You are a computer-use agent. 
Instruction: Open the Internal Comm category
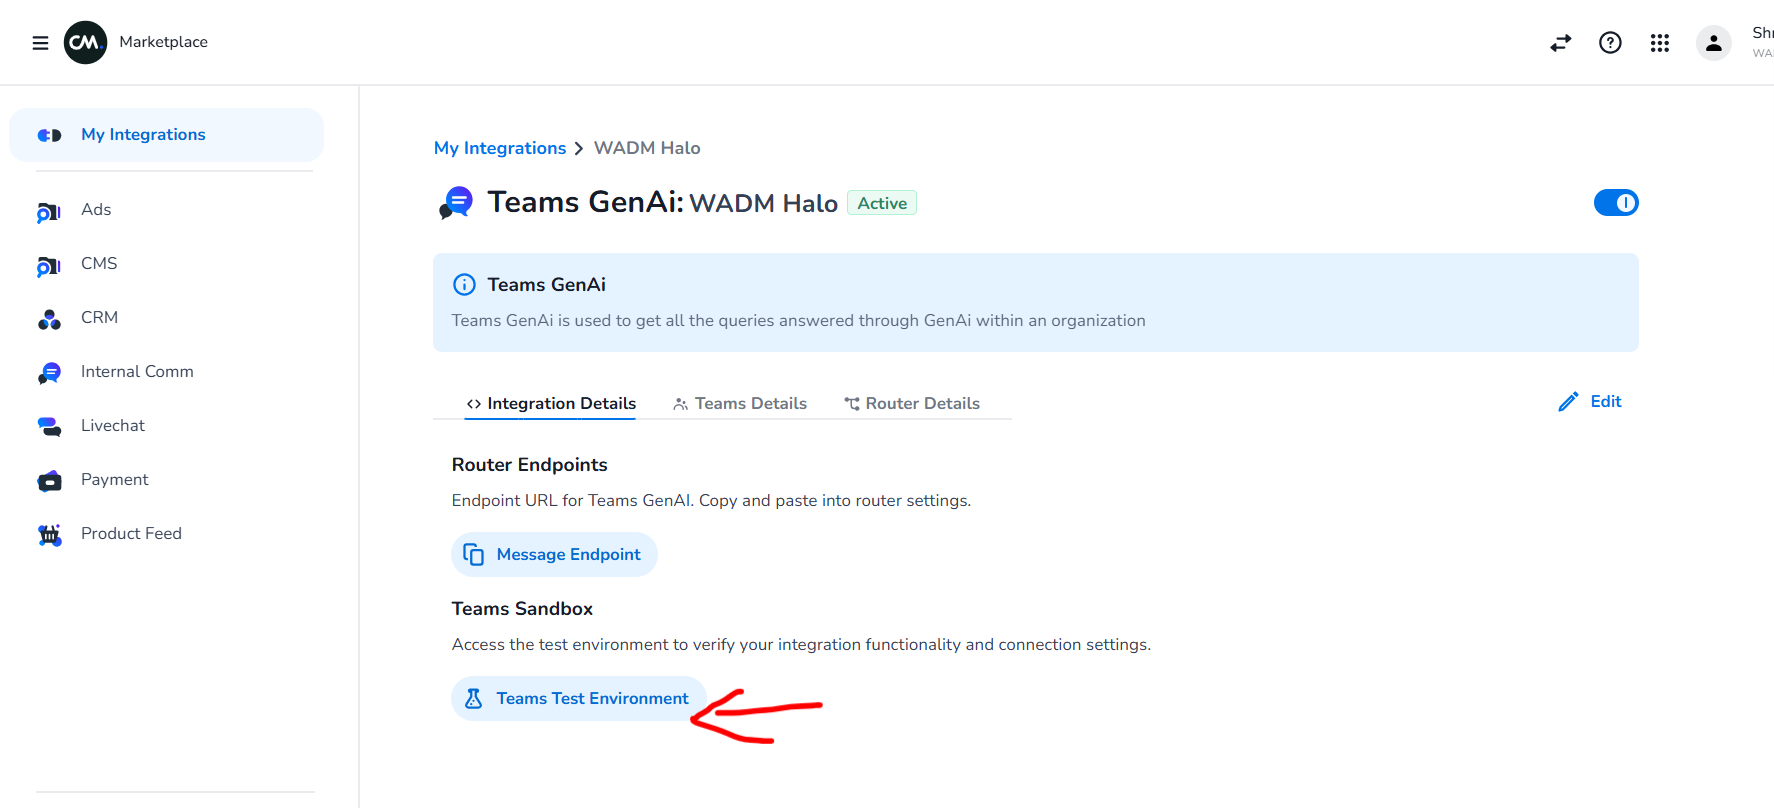coord(137,372)
